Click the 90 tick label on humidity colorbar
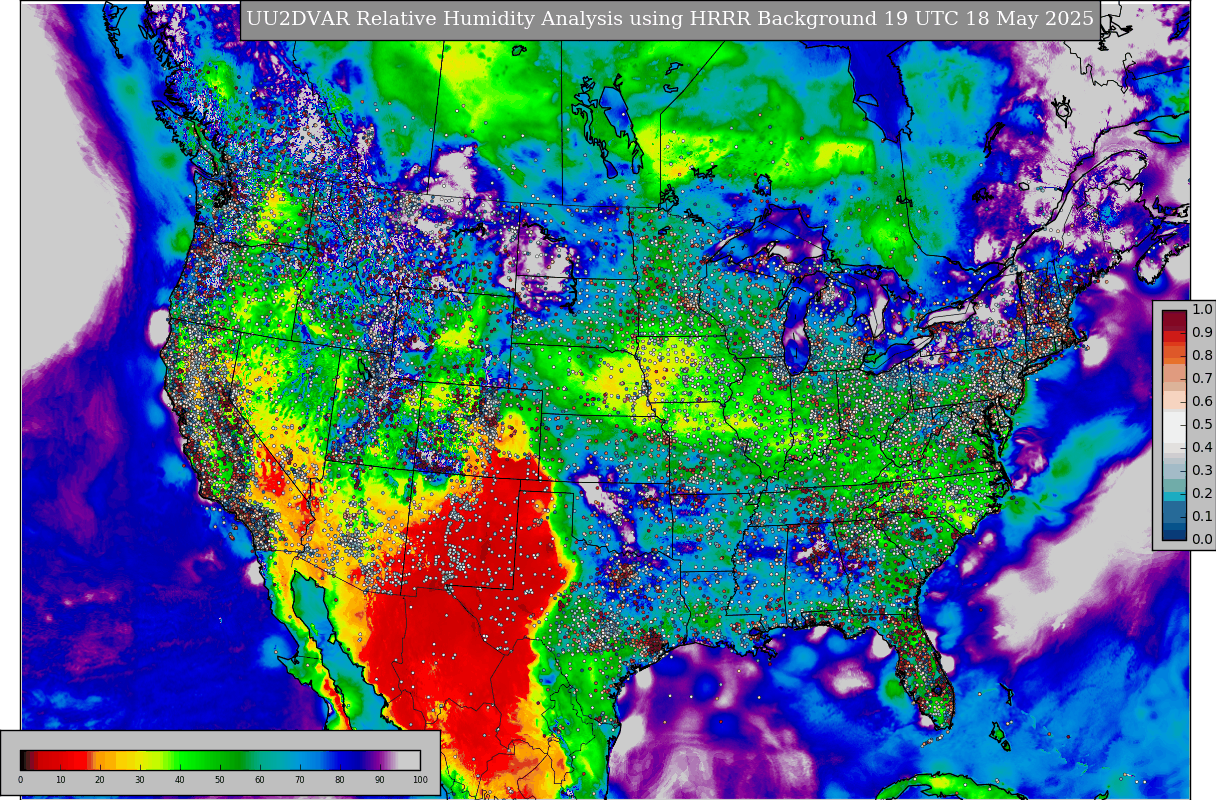Image resolution: width=1216 pixels, height=800 pixels. (x=380, y=780)
